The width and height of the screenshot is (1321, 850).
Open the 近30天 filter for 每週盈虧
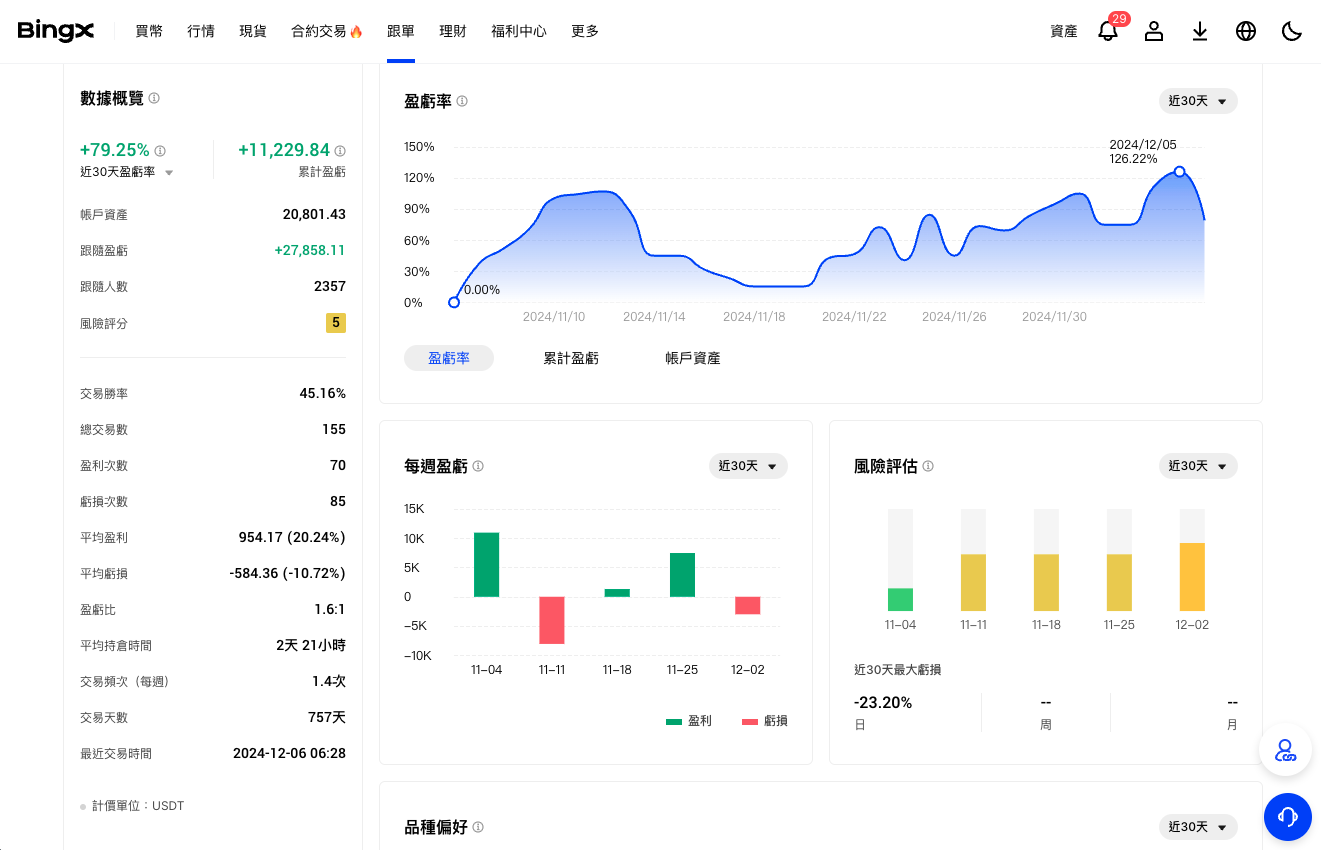tap(748, 466)
